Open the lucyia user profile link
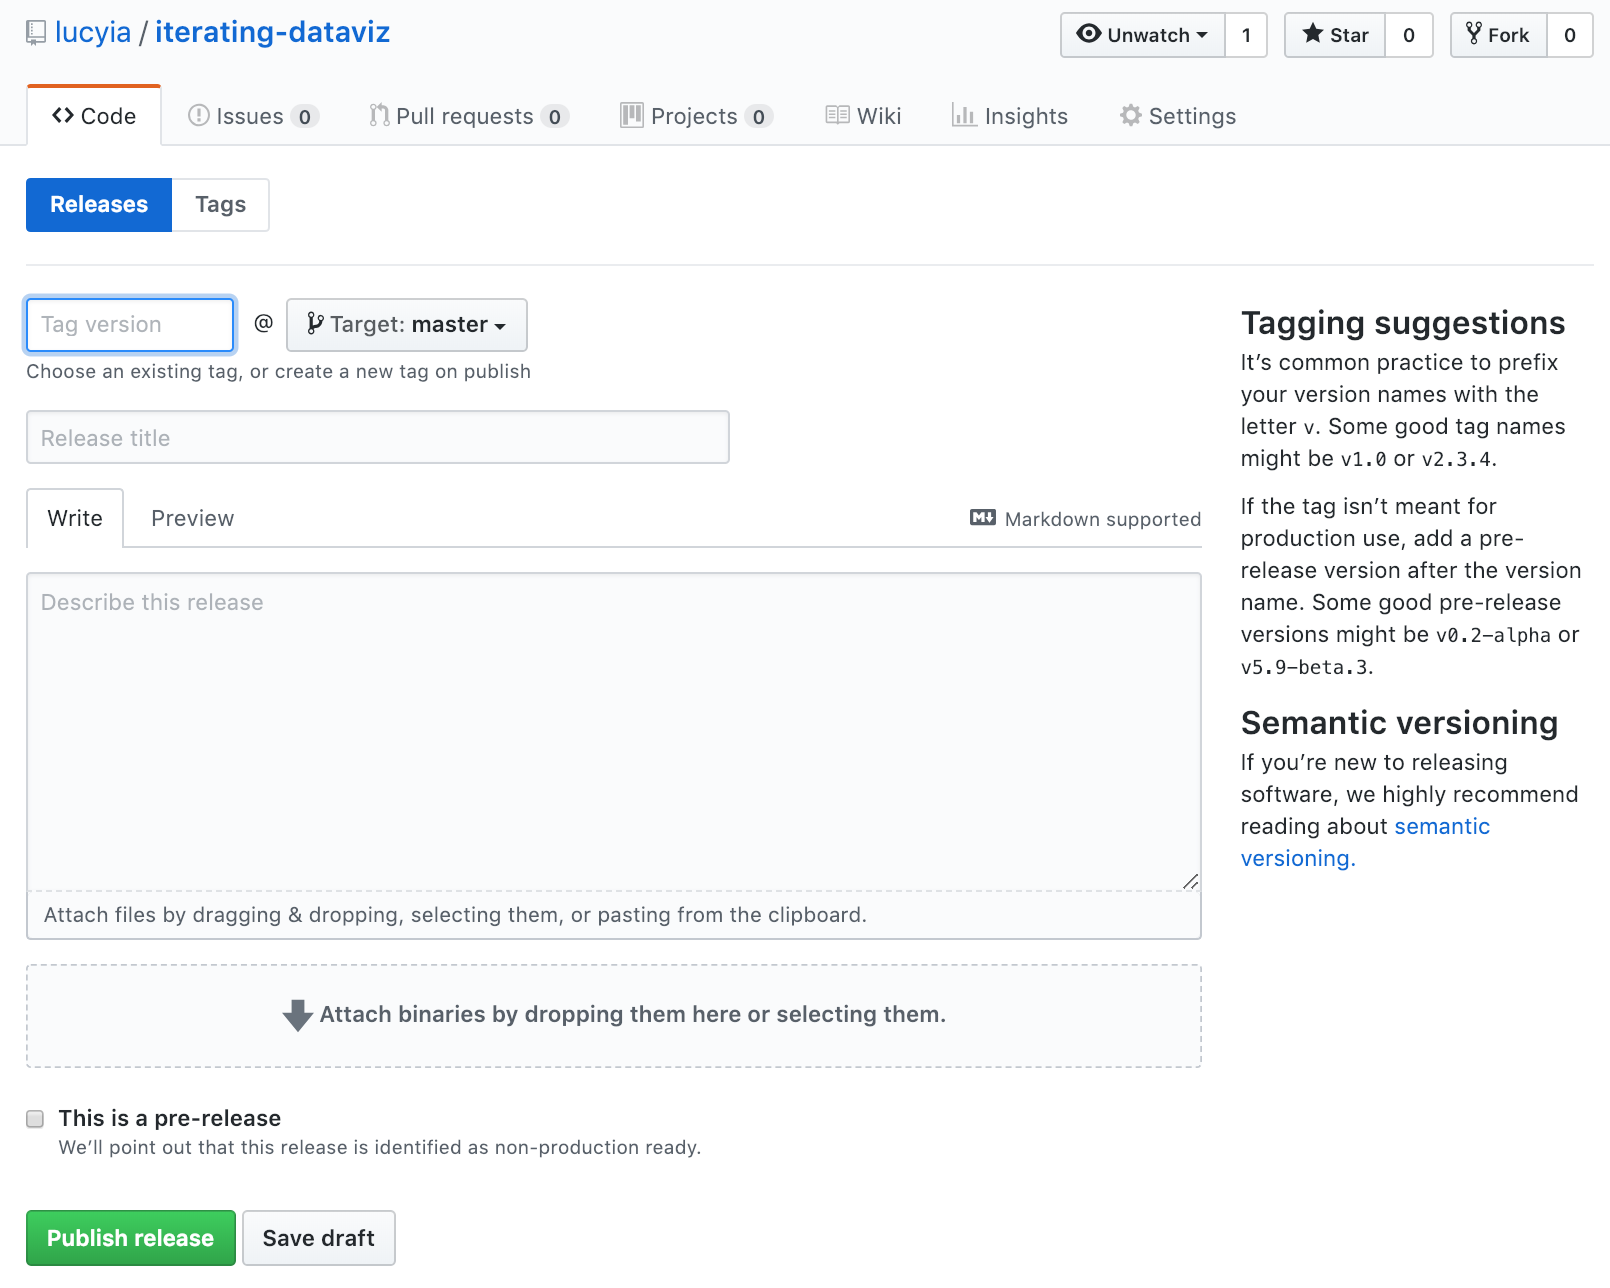 (x=93, y=32)
